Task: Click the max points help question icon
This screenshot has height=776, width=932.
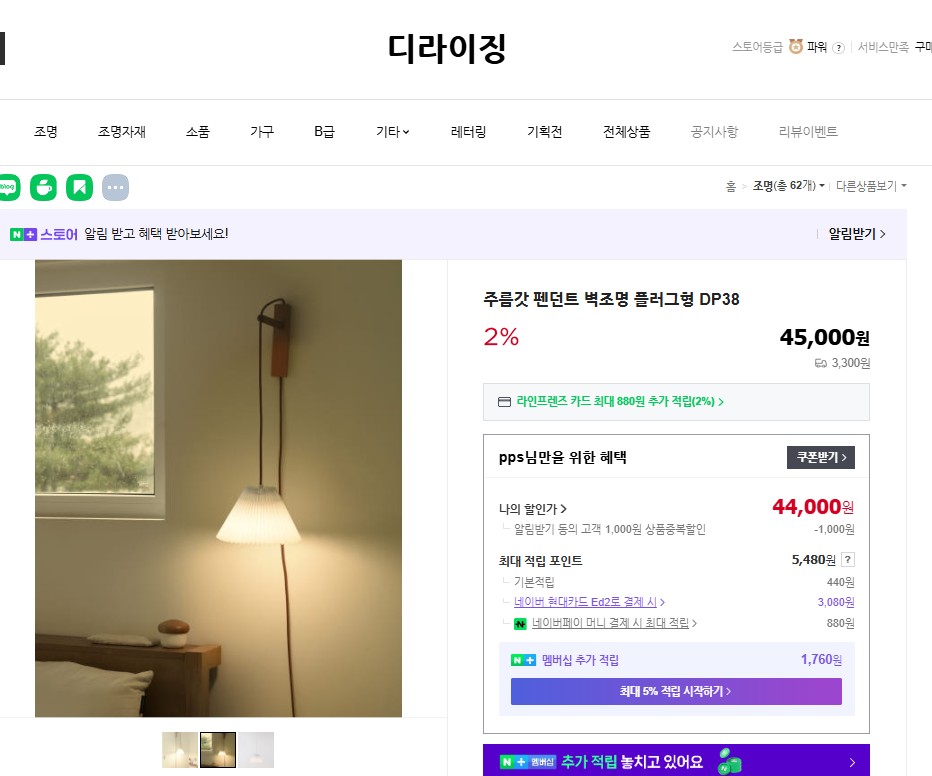Action: pos(848,559)
